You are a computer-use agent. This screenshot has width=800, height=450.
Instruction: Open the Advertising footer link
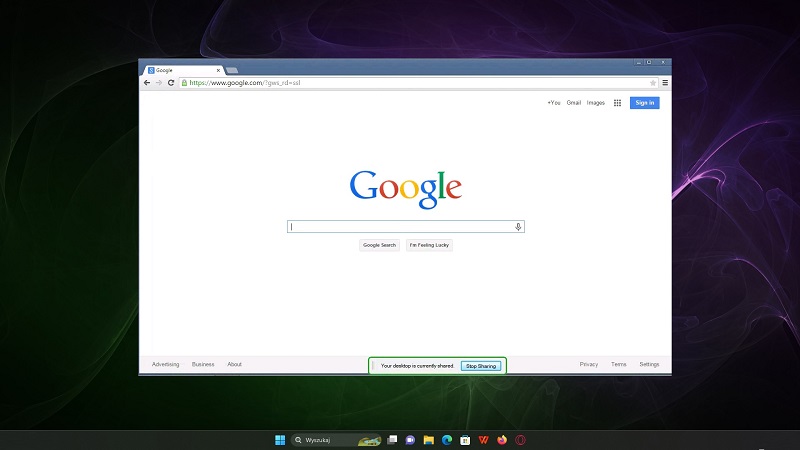165,364
